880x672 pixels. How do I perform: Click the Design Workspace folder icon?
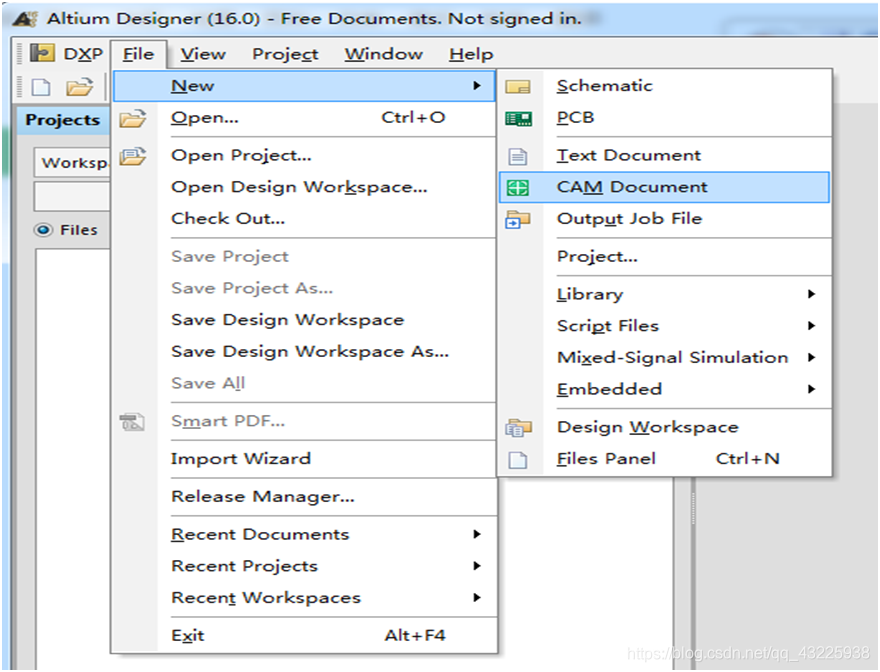[x=518, y=428]
